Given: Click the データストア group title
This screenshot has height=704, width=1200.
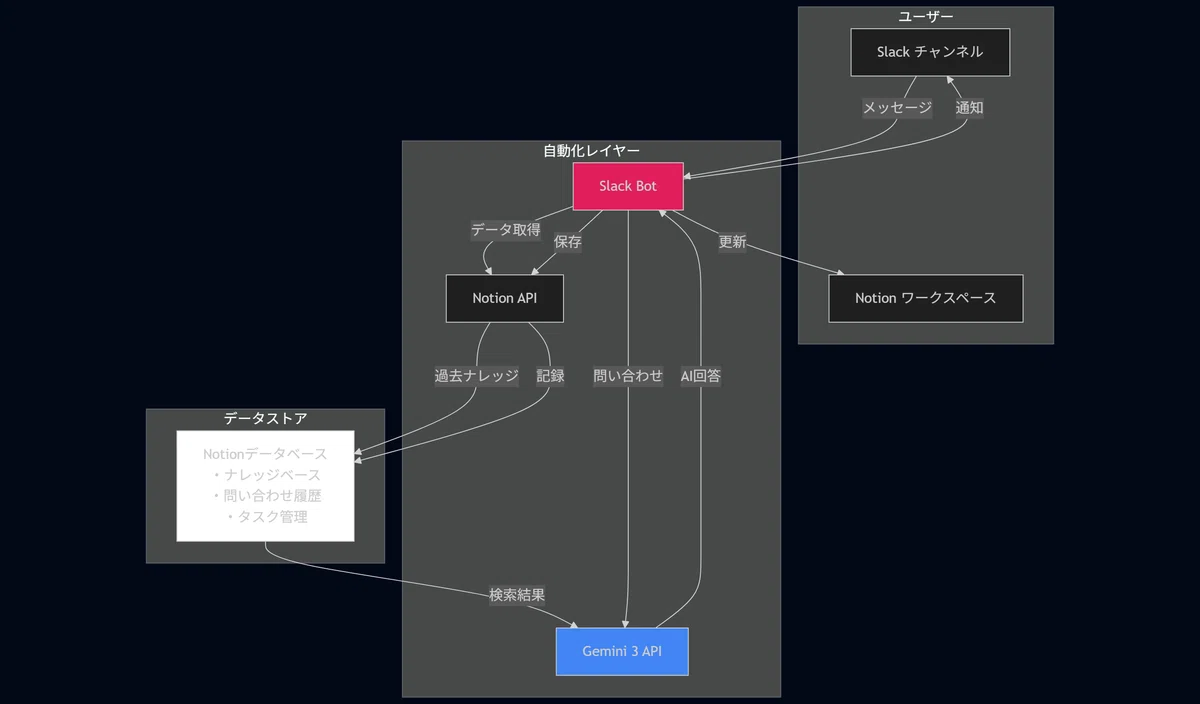Looking at the screenshot, I should 266,419.
